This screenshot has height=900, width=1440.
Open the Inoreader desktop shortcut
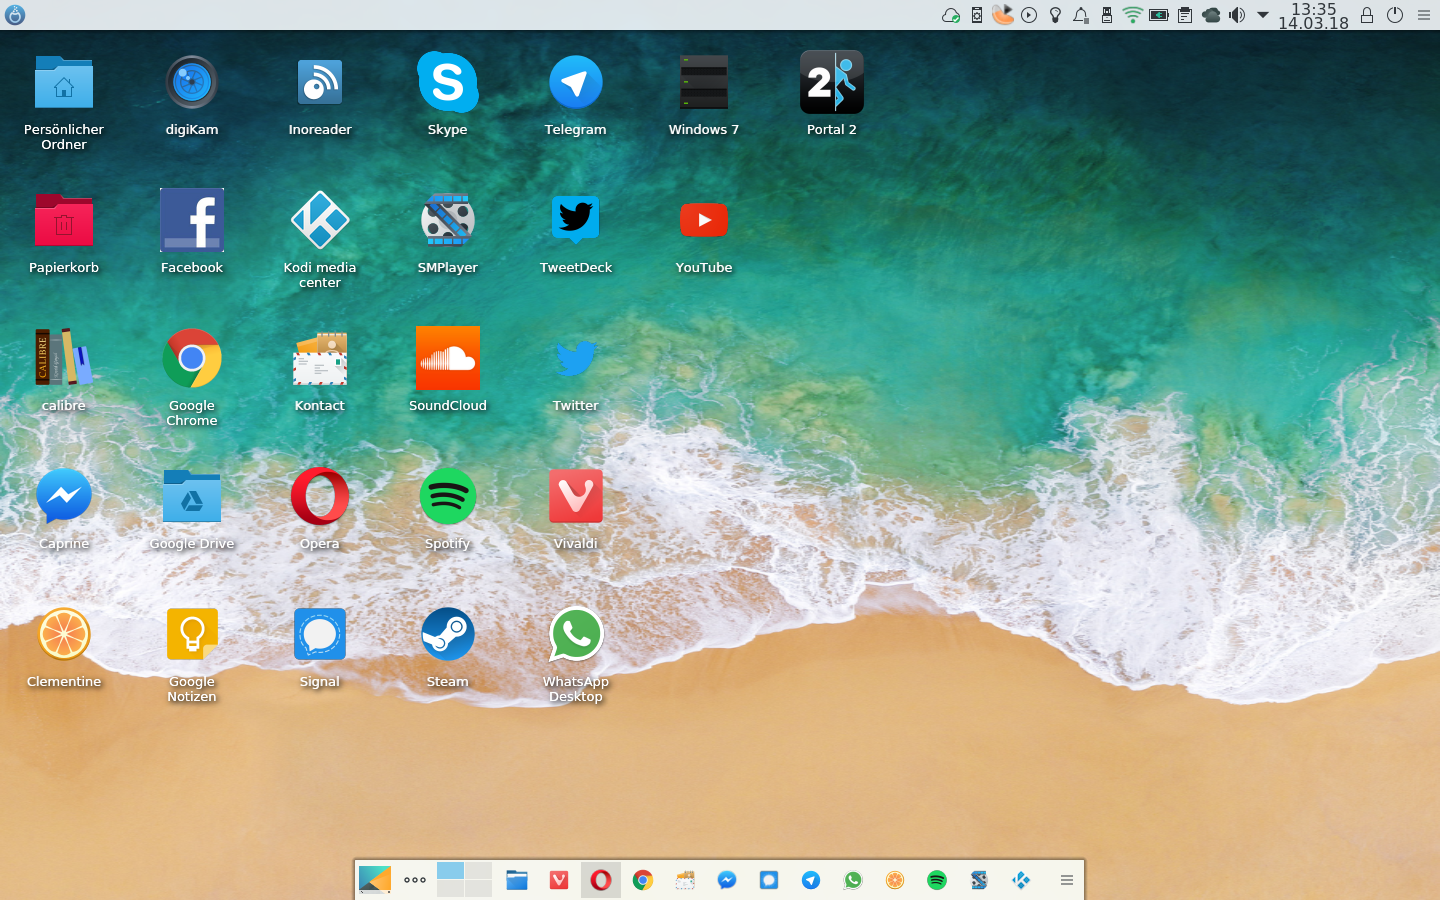pyautogui.click(x=320, y=83)
